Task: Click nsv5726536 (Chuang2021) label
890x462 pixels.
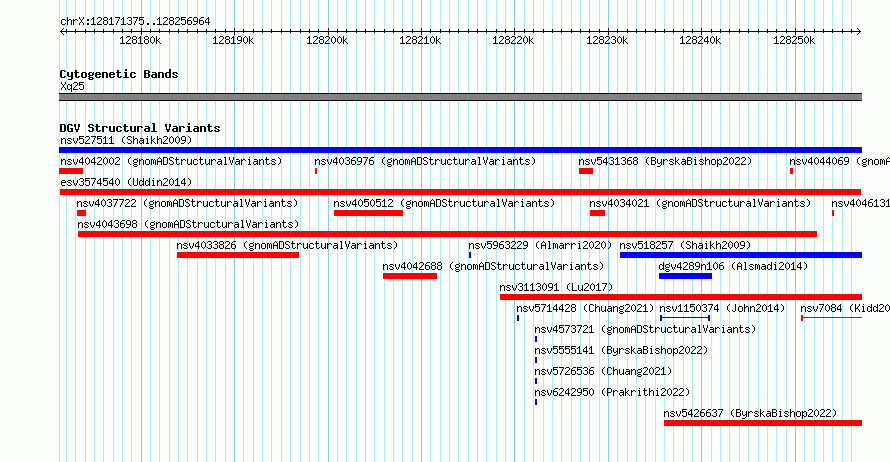Action: point(603,371)
